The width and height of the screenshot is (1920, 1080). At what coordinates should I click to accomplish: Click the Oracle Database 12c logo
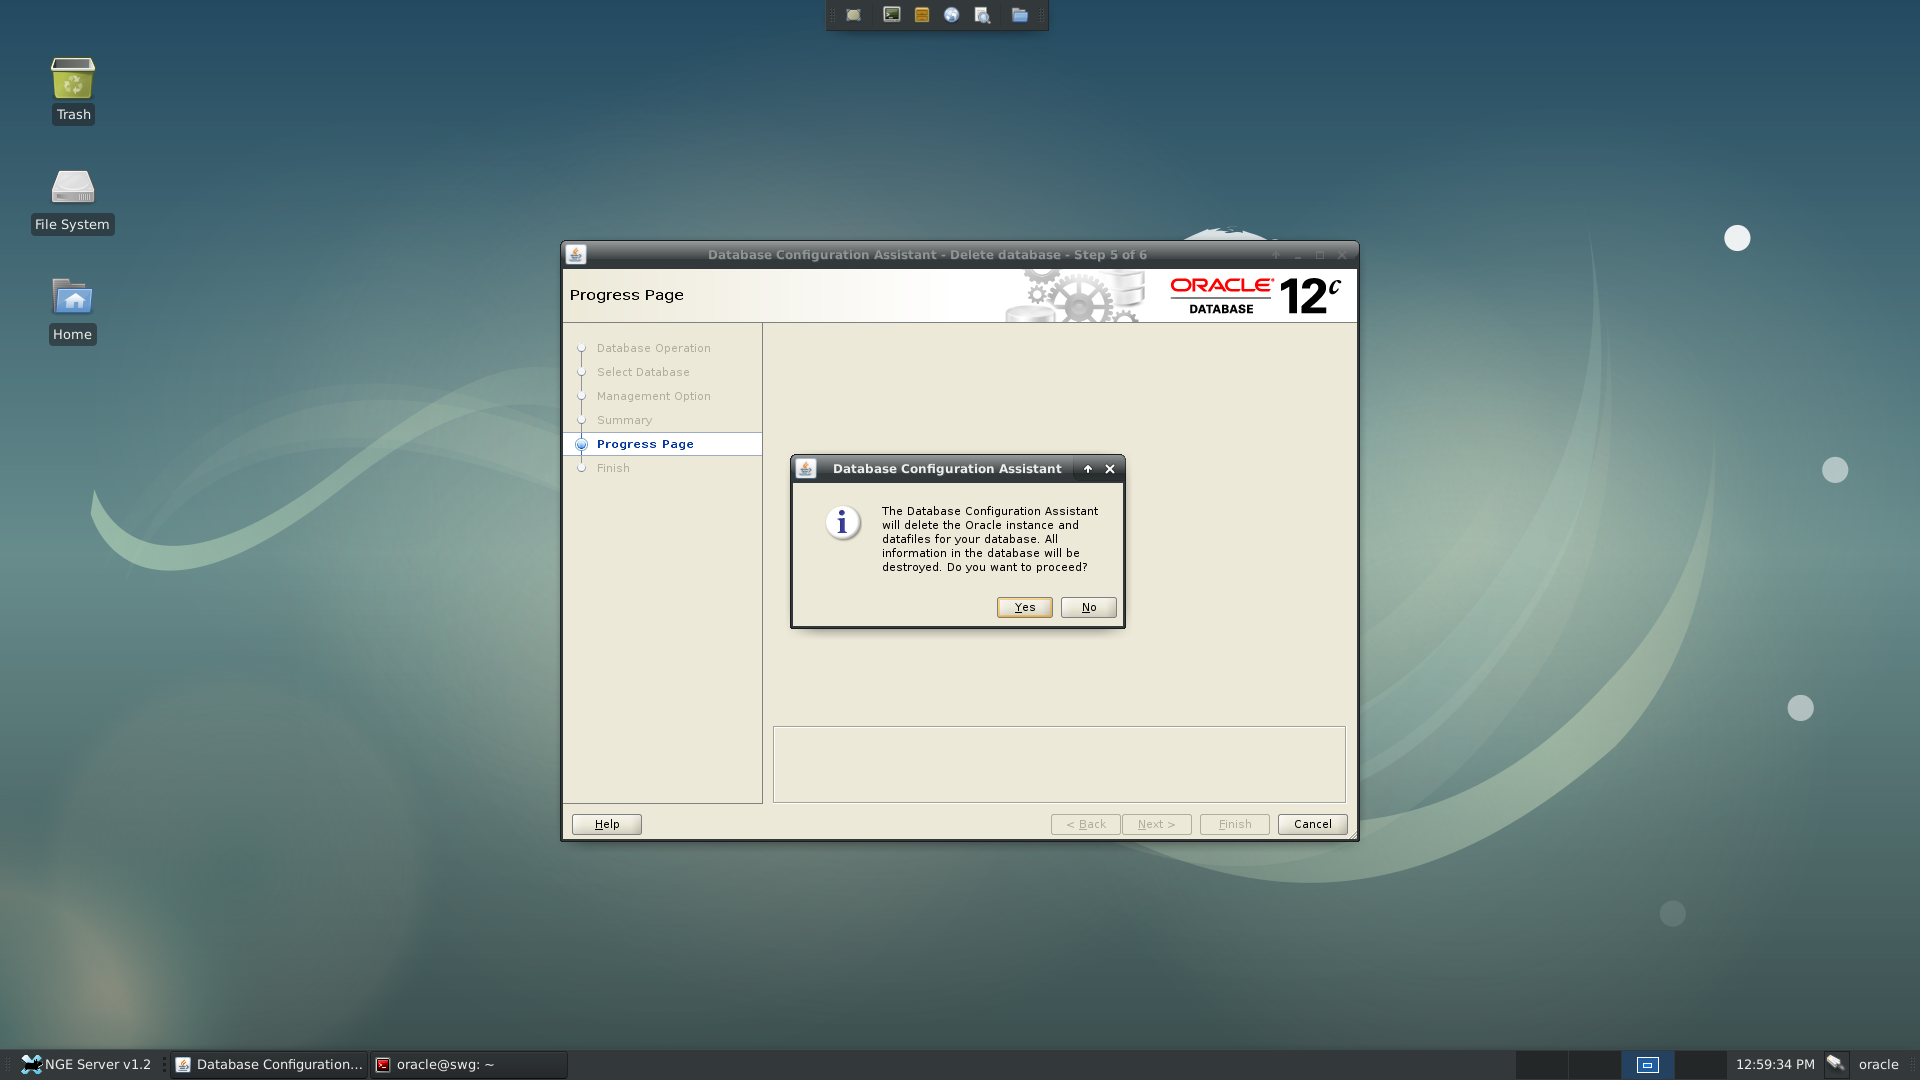click(x=1255, y=296)
